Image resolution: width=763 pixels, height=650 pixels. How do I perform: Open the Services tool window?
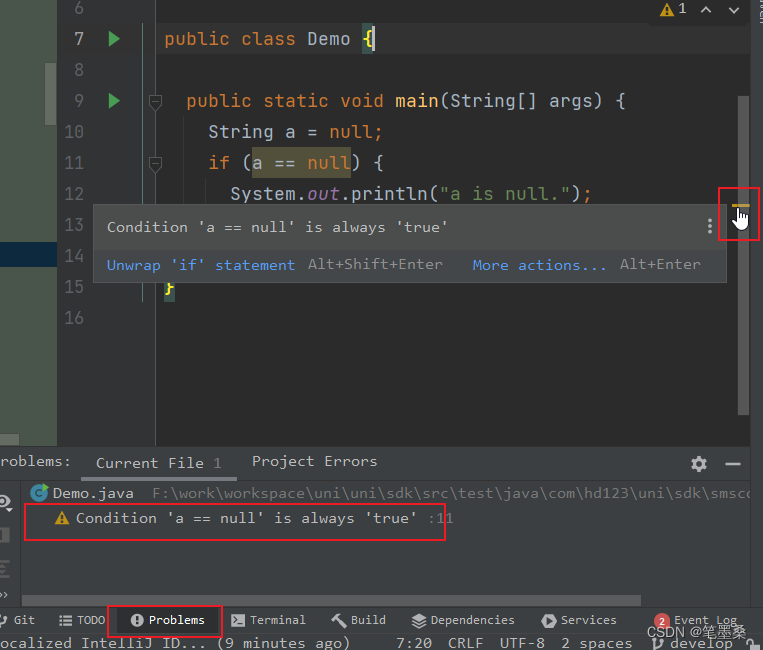pos(579,620)
